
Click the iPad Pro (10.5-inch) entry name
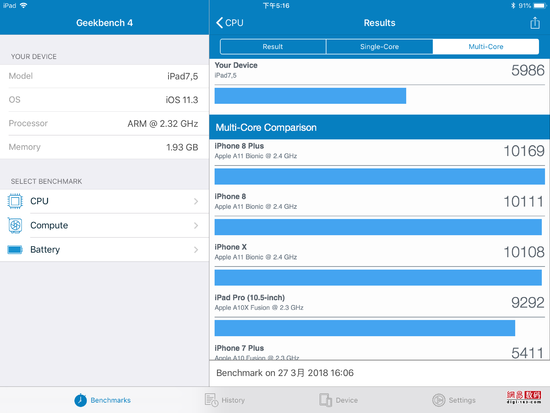(x=250, y=298)
